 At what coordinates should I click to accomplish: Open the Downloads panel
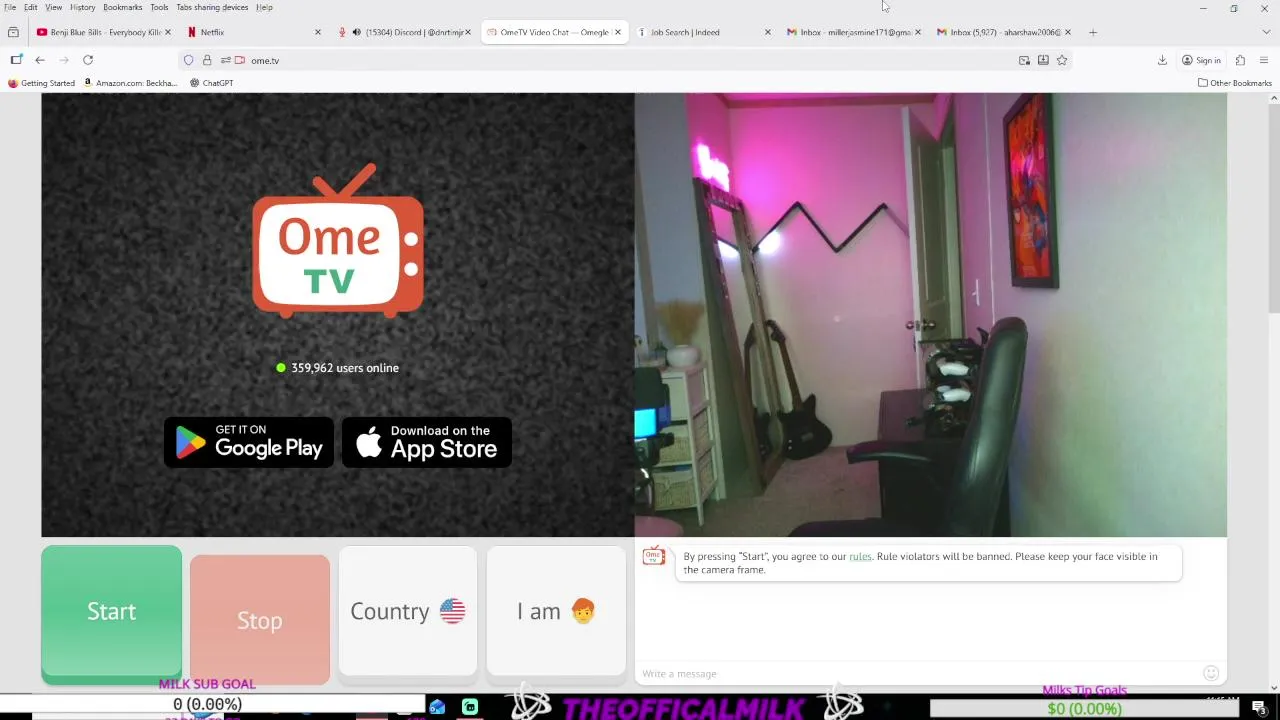point(1162,60)
